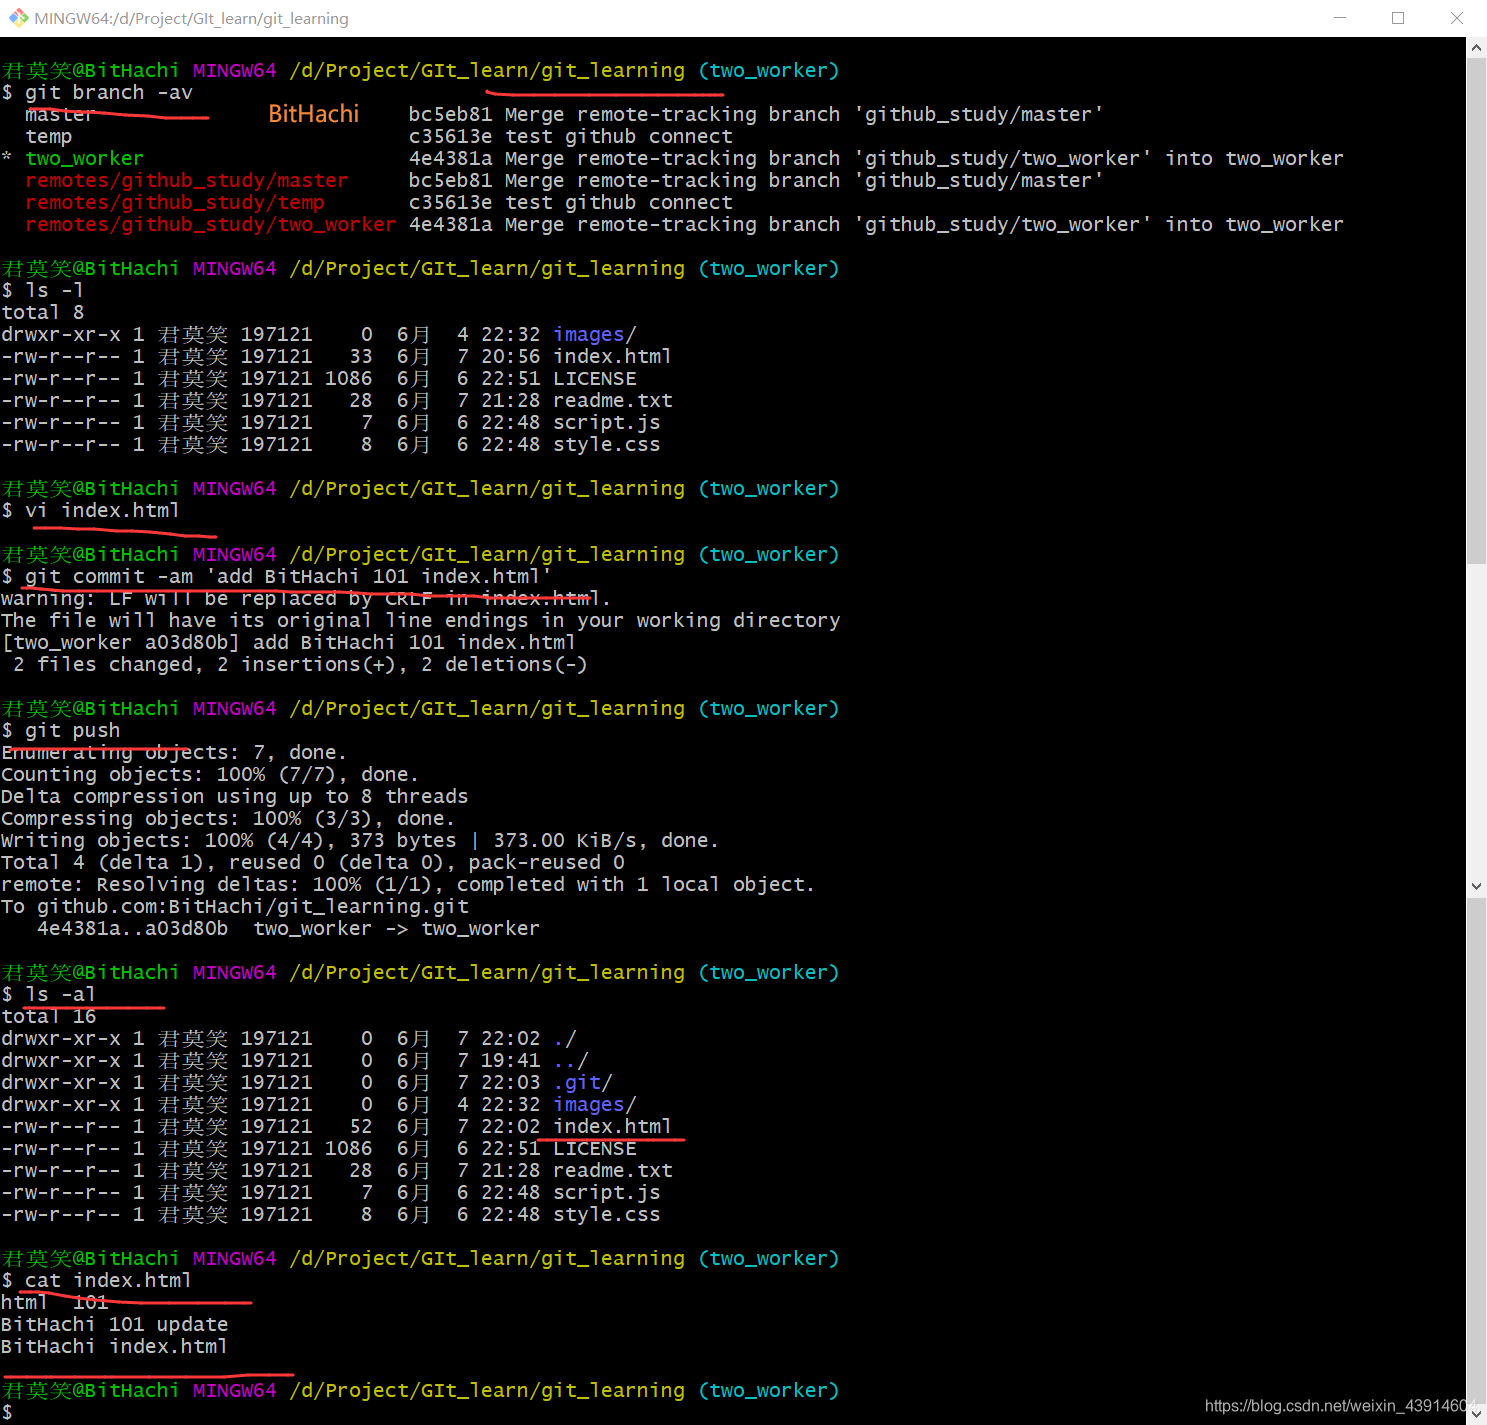
Task: Click 'remotes/github_study/master' branch line
Action: (187, 181)
